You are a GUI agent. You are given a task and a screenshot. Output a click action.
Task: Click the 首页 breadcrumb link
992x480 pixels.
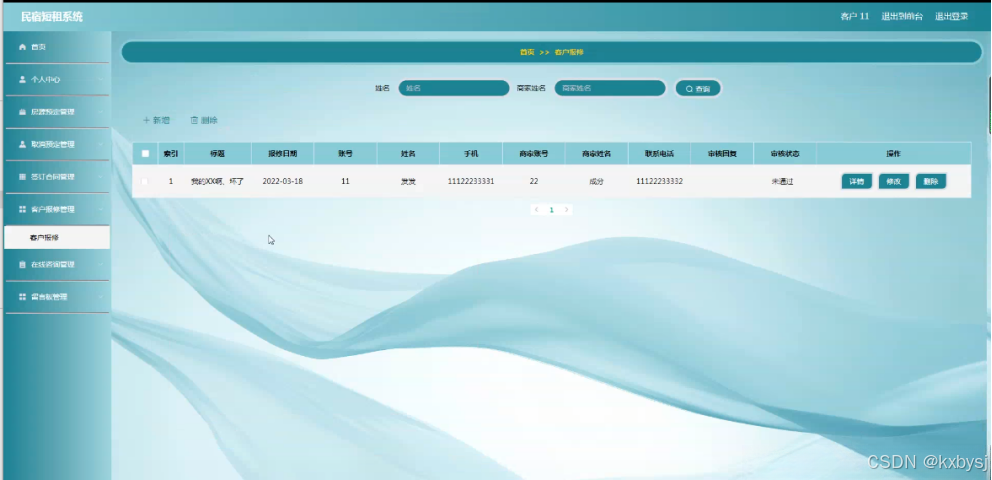click(x=527, y=52)
